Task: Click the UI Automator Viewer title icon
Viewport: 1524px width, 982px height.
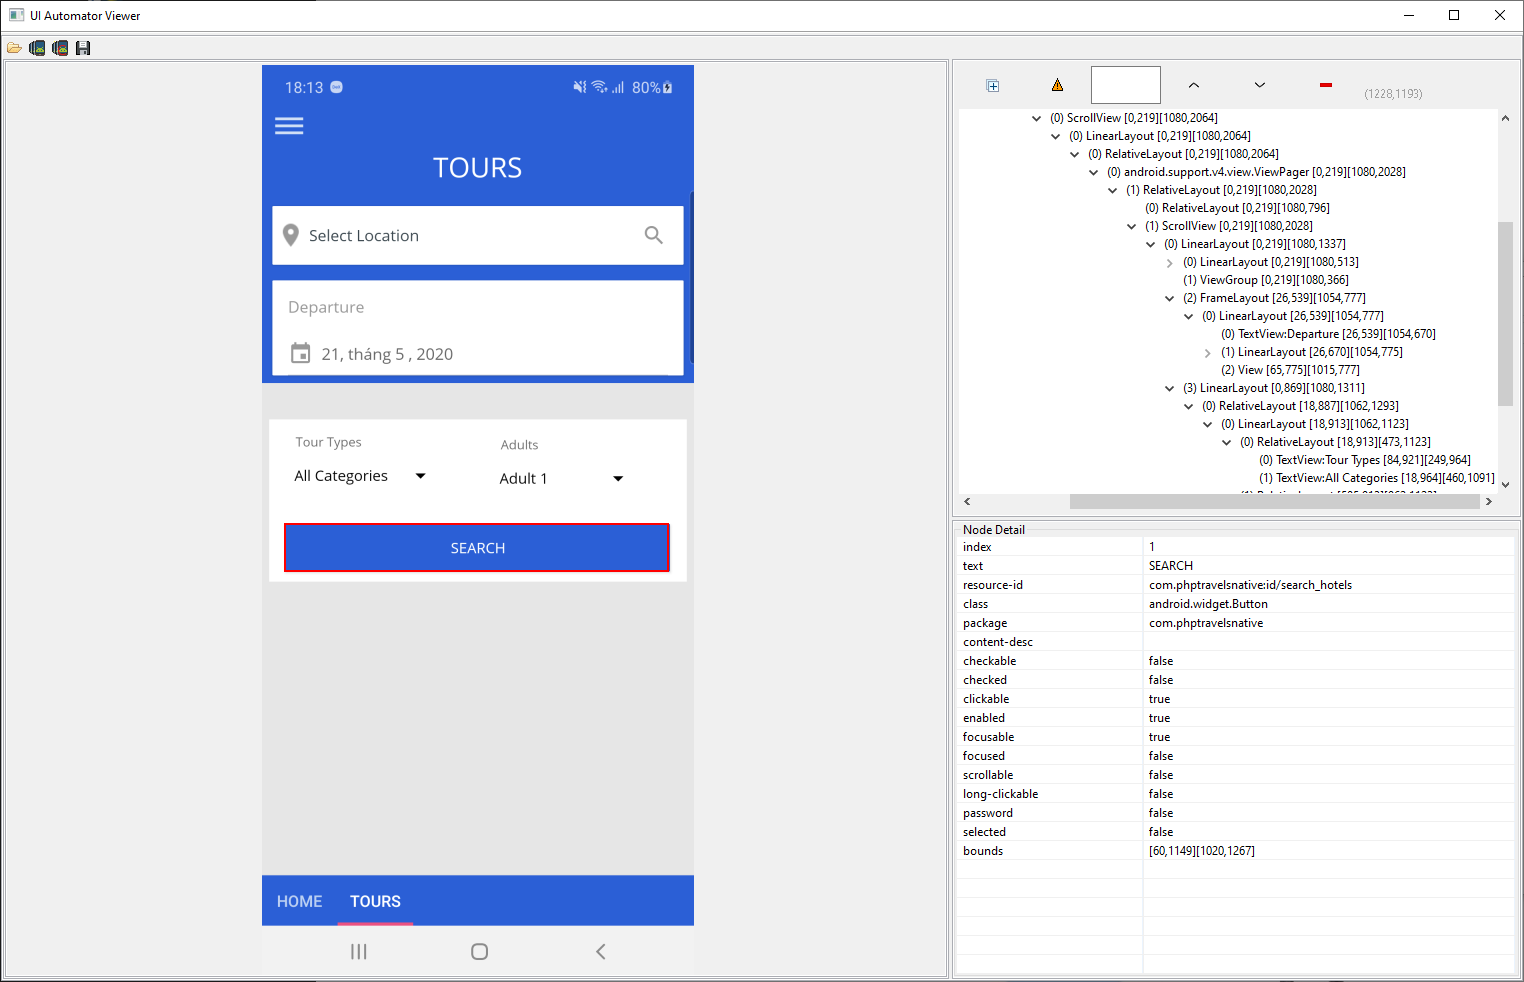Action: 17,15
